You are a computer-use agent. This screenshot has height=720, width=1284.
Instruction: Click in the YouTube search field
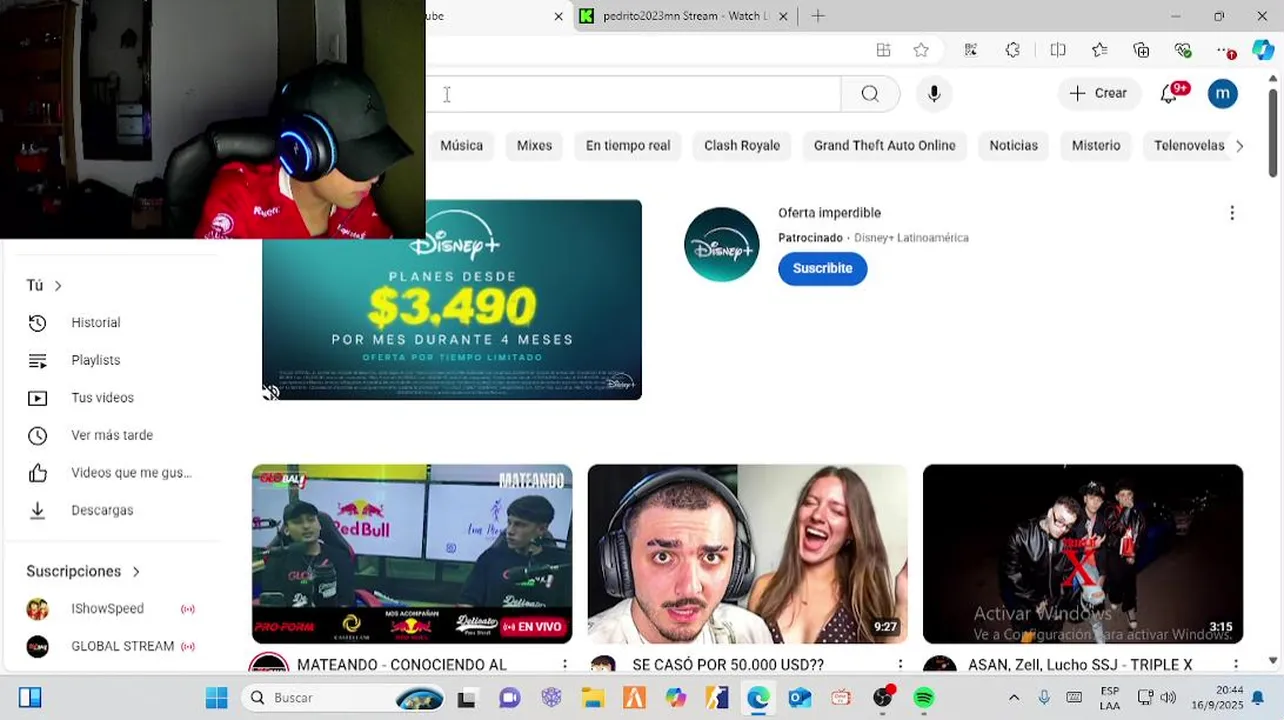(633, 94)
